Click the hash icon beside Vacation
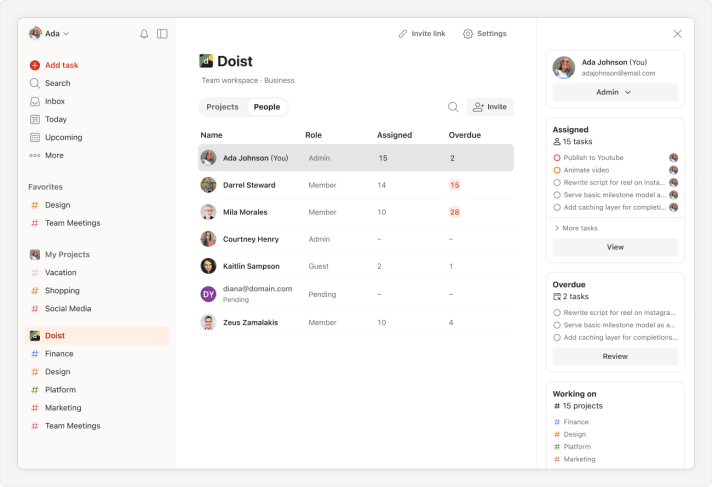Screen dimensions: 712x487 point(35,273)
